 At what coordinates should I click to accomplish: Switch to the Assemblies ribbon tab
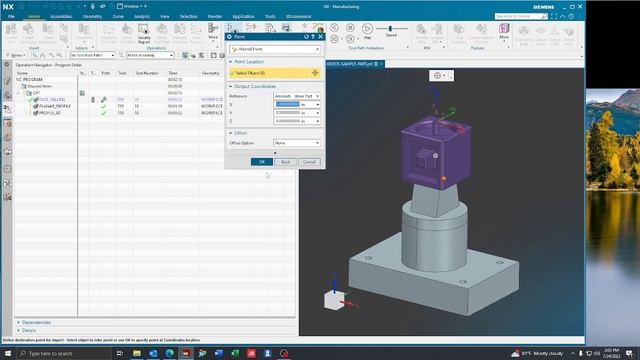(x=61, y=16)
